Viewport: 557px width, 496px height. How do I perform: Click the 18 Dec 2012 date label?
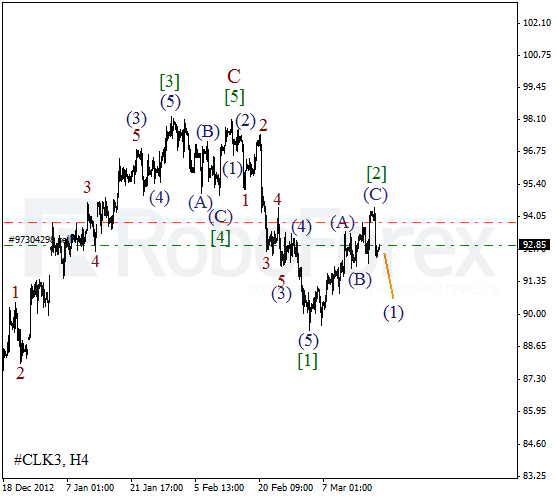click(28, 488)
